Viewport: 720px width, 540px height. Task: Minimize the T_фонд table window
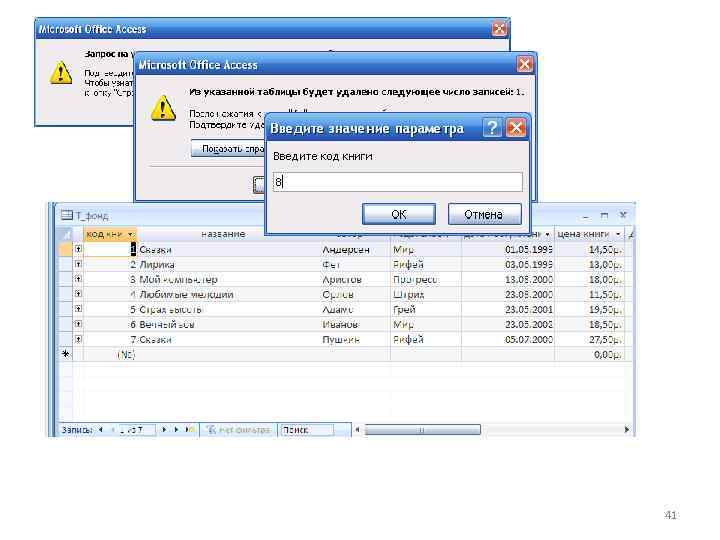pyautogui.click(x=585, y=215)
